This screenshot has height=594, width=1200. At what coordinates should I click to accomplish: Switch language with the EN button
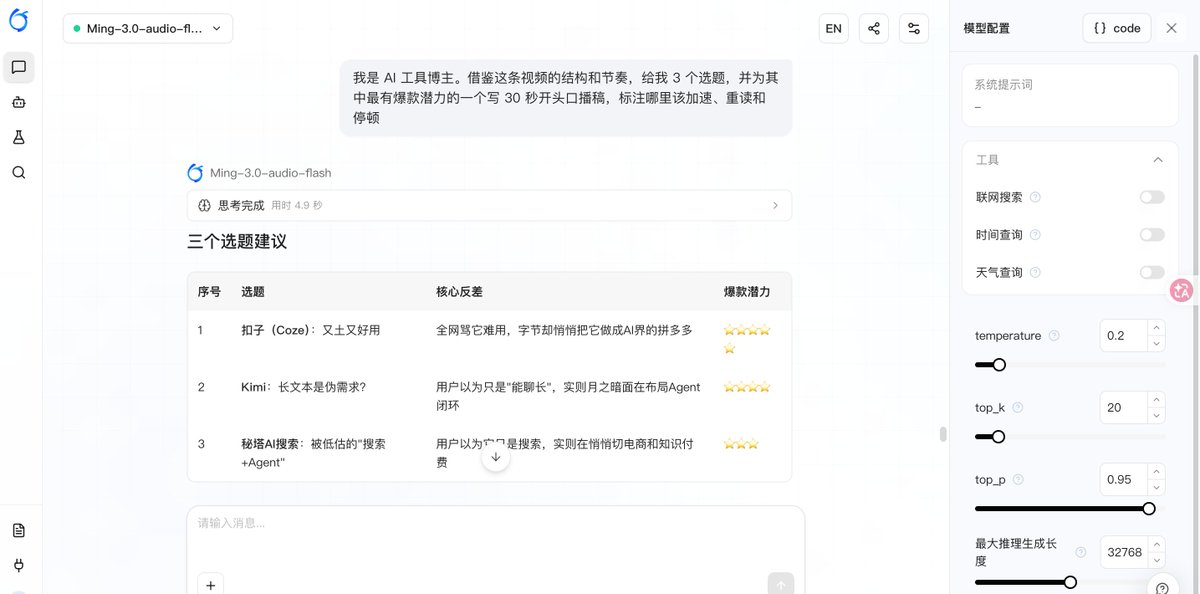coord(833,28)
